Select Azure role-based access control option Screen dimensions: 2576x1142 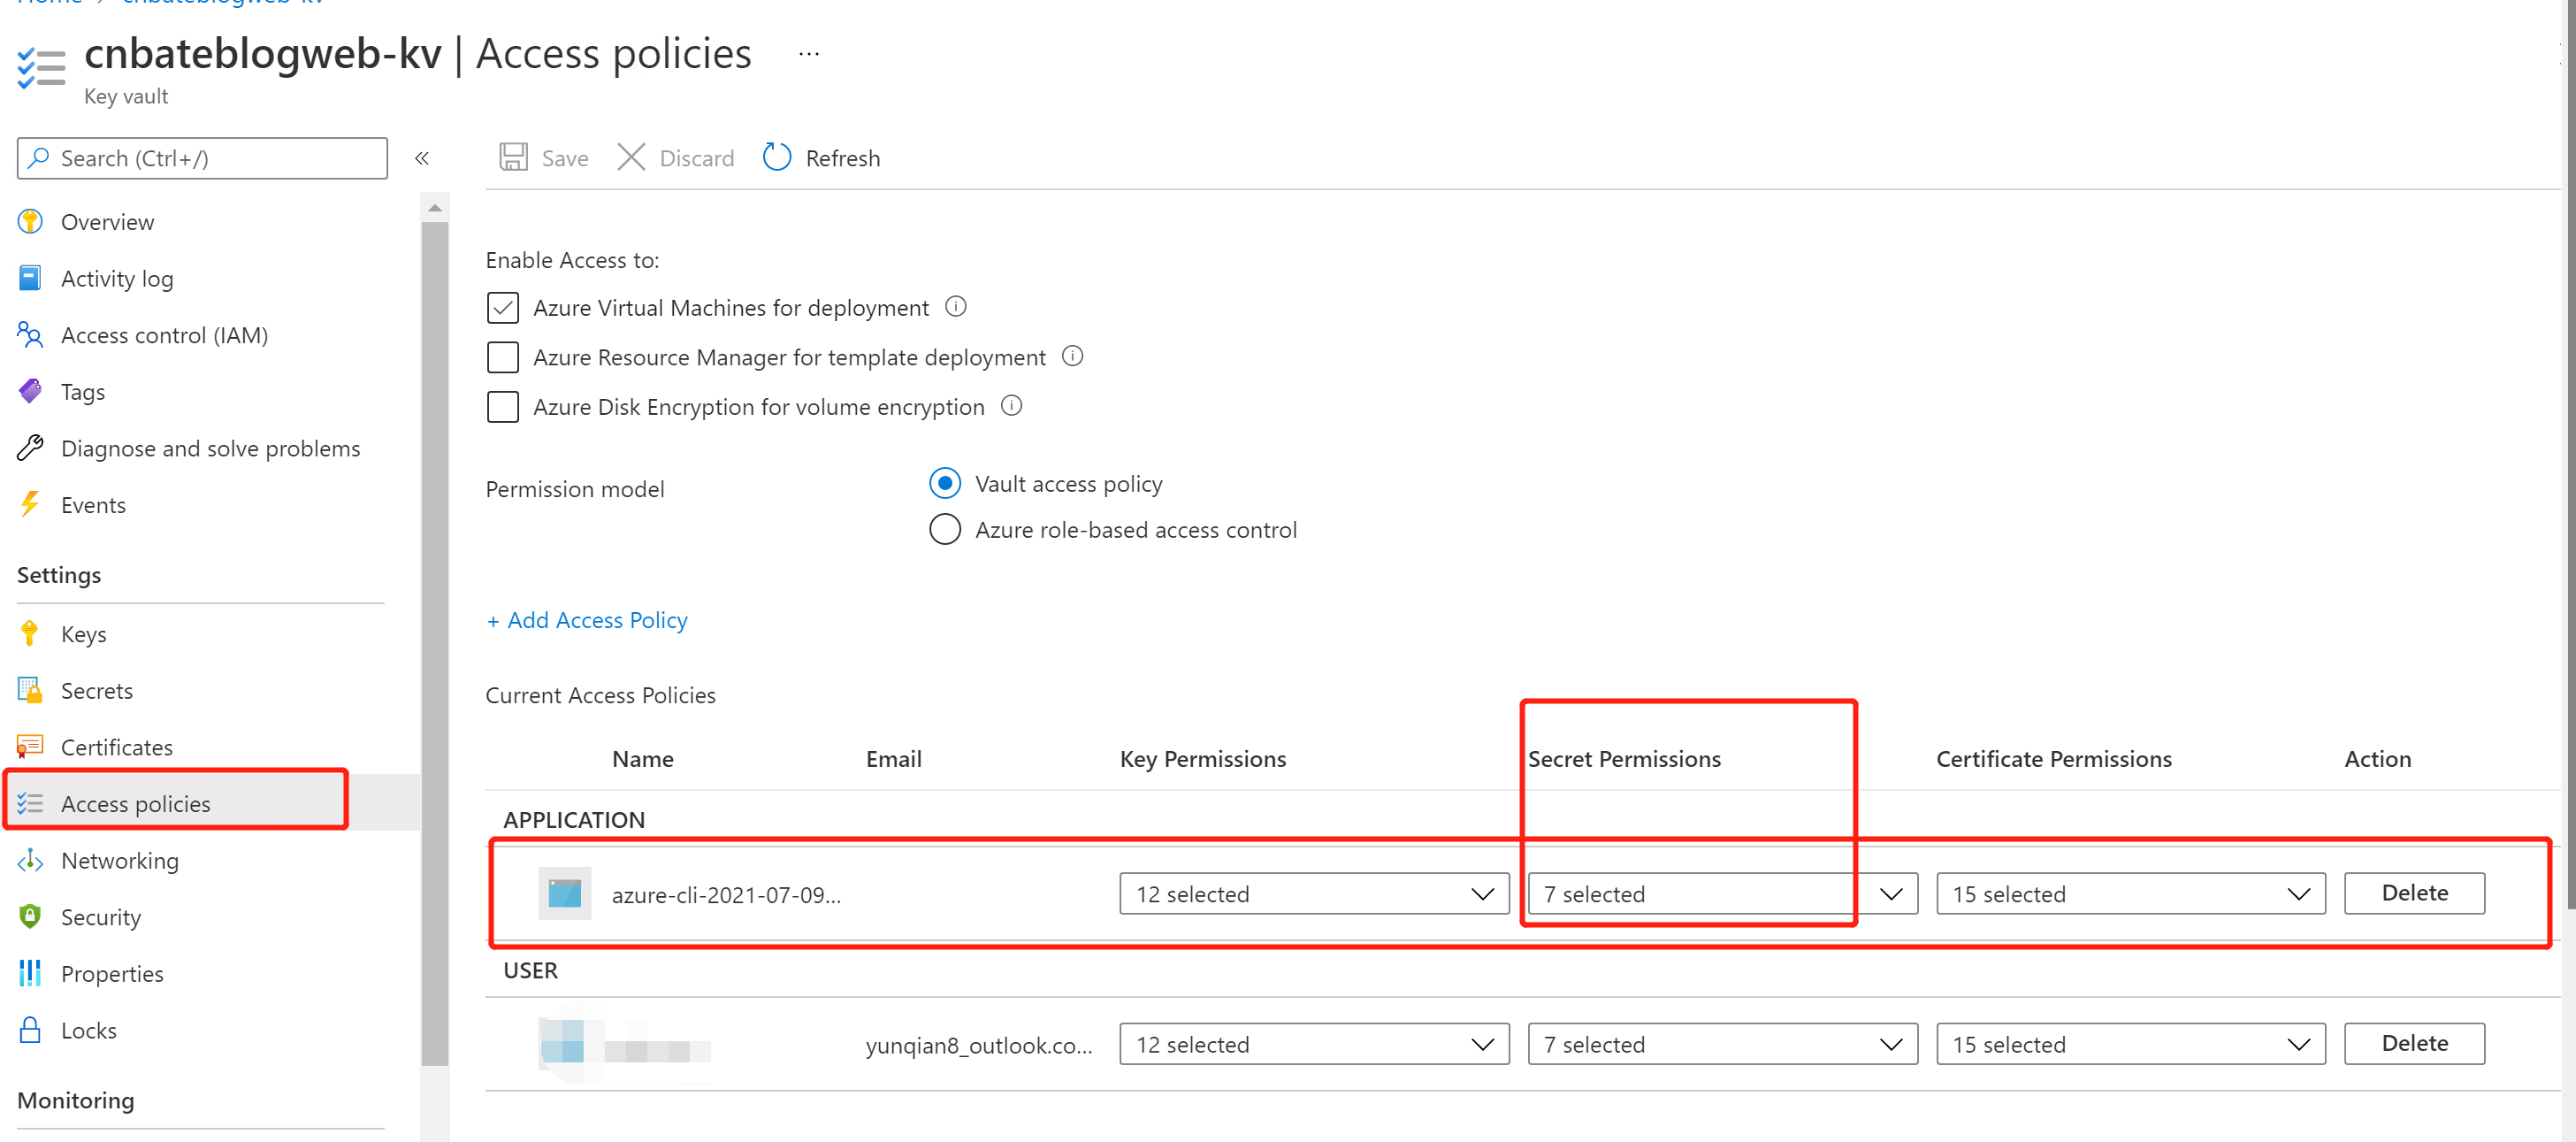tap(945, 530)
